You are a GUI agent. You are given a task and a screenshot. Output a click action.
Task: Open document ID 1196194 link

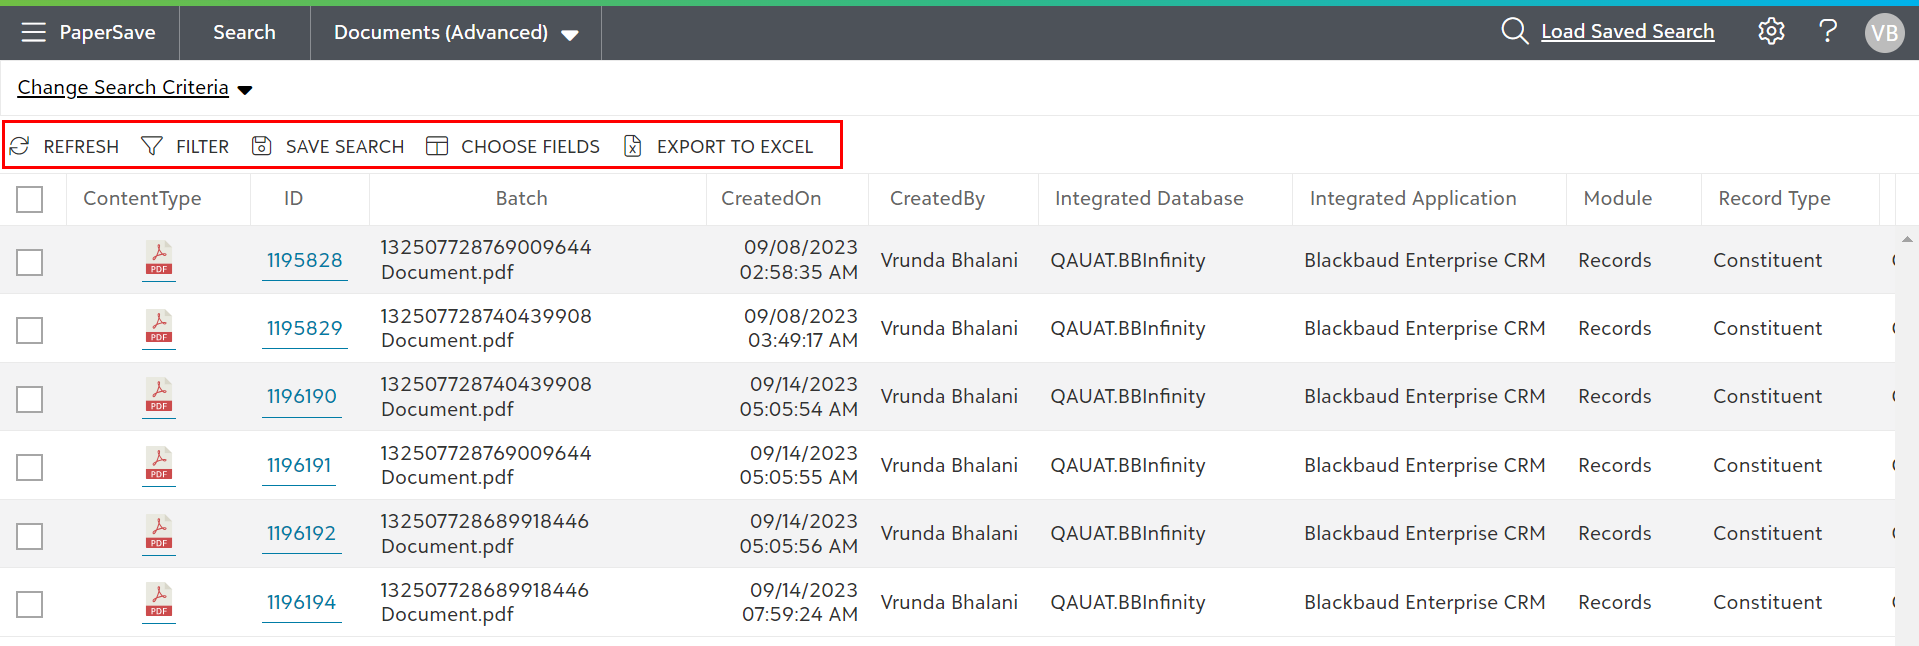pyautogui.click(x=301, y=602)
